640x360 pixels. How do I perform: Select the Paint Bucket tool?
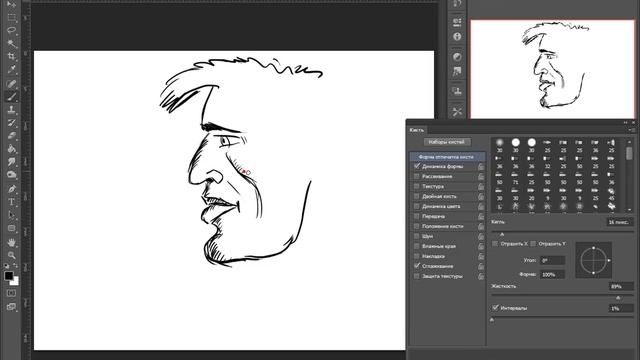pos(11,149)
